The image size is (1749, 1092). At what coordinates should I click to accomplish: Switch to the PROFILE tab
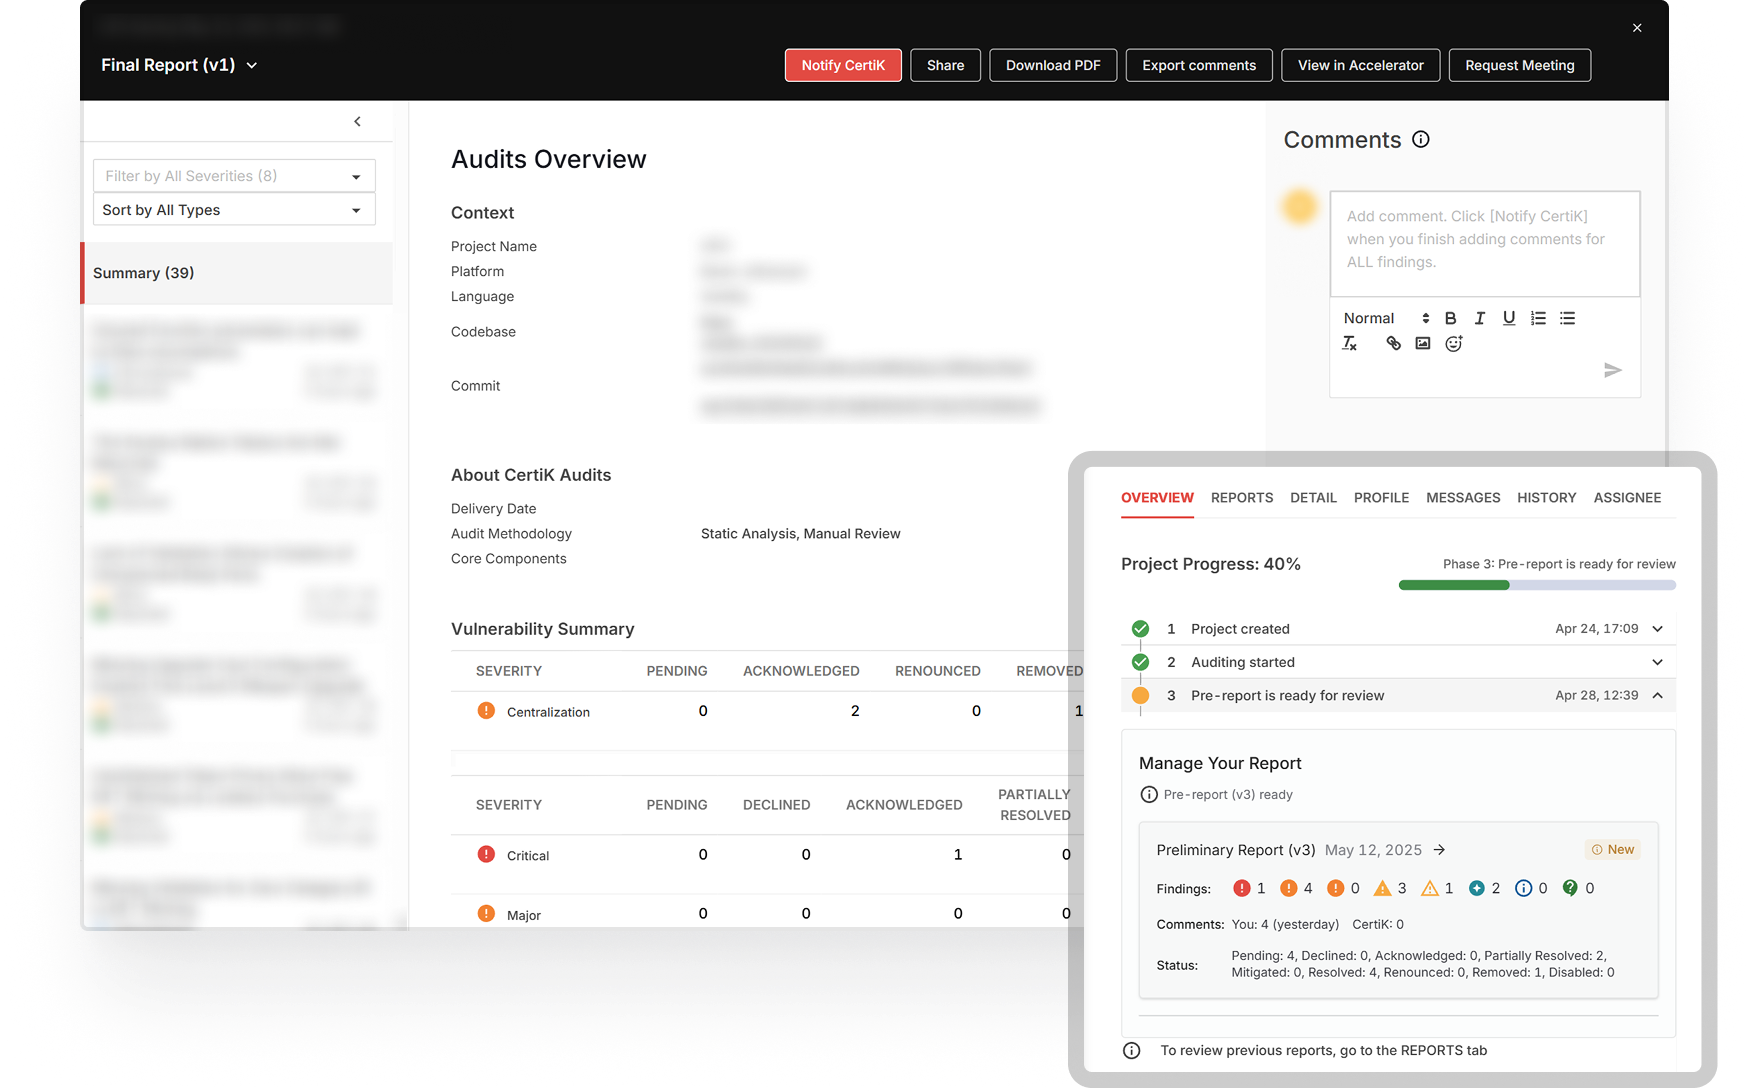tap(1381, 498)
